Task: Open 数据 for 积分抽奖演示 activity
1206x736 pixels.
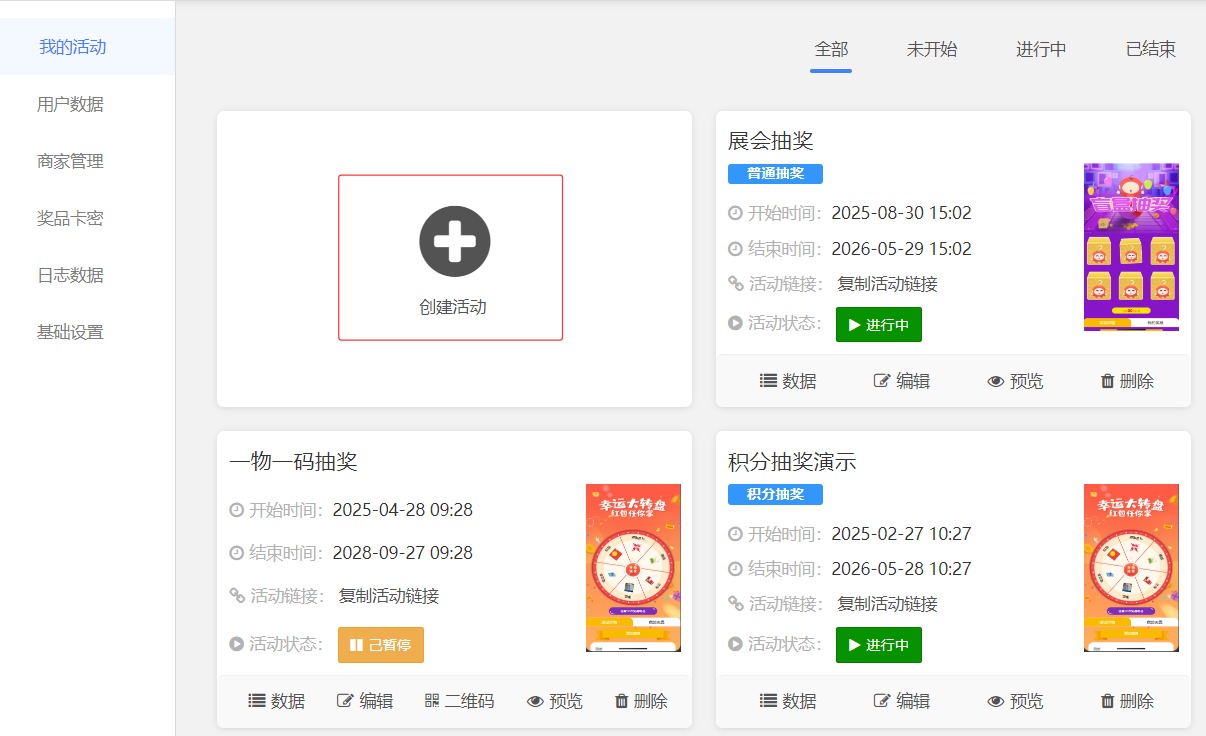Action: (x=788, y=701)
